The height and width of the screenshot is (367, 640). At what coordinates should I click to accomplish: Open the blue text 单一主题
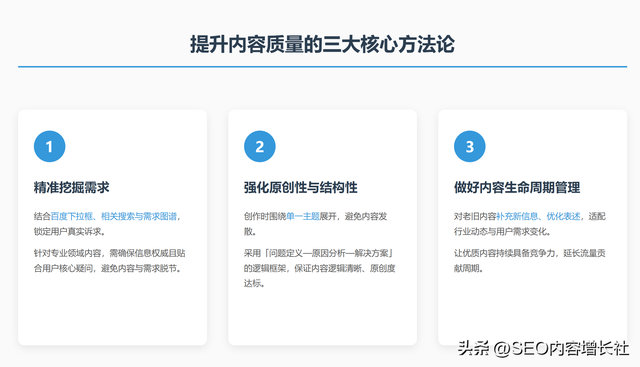[303, 216]
